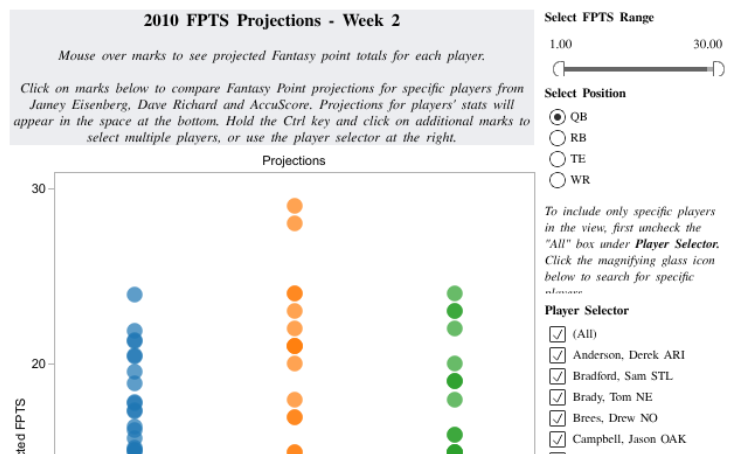
Task: Choose the WR position option
Action: (x=557, y=180)
